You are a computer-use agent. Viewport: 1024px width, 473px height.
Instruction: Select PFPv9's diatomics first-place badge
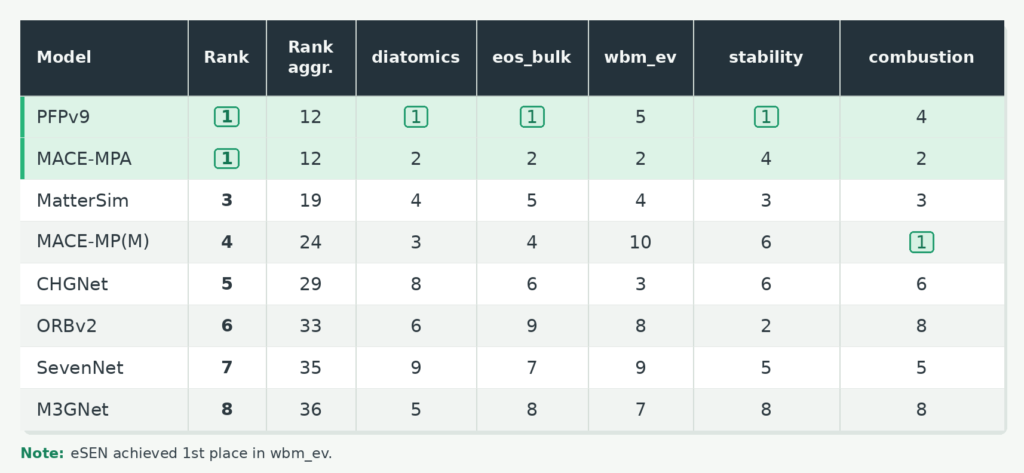tap(416, 117)
